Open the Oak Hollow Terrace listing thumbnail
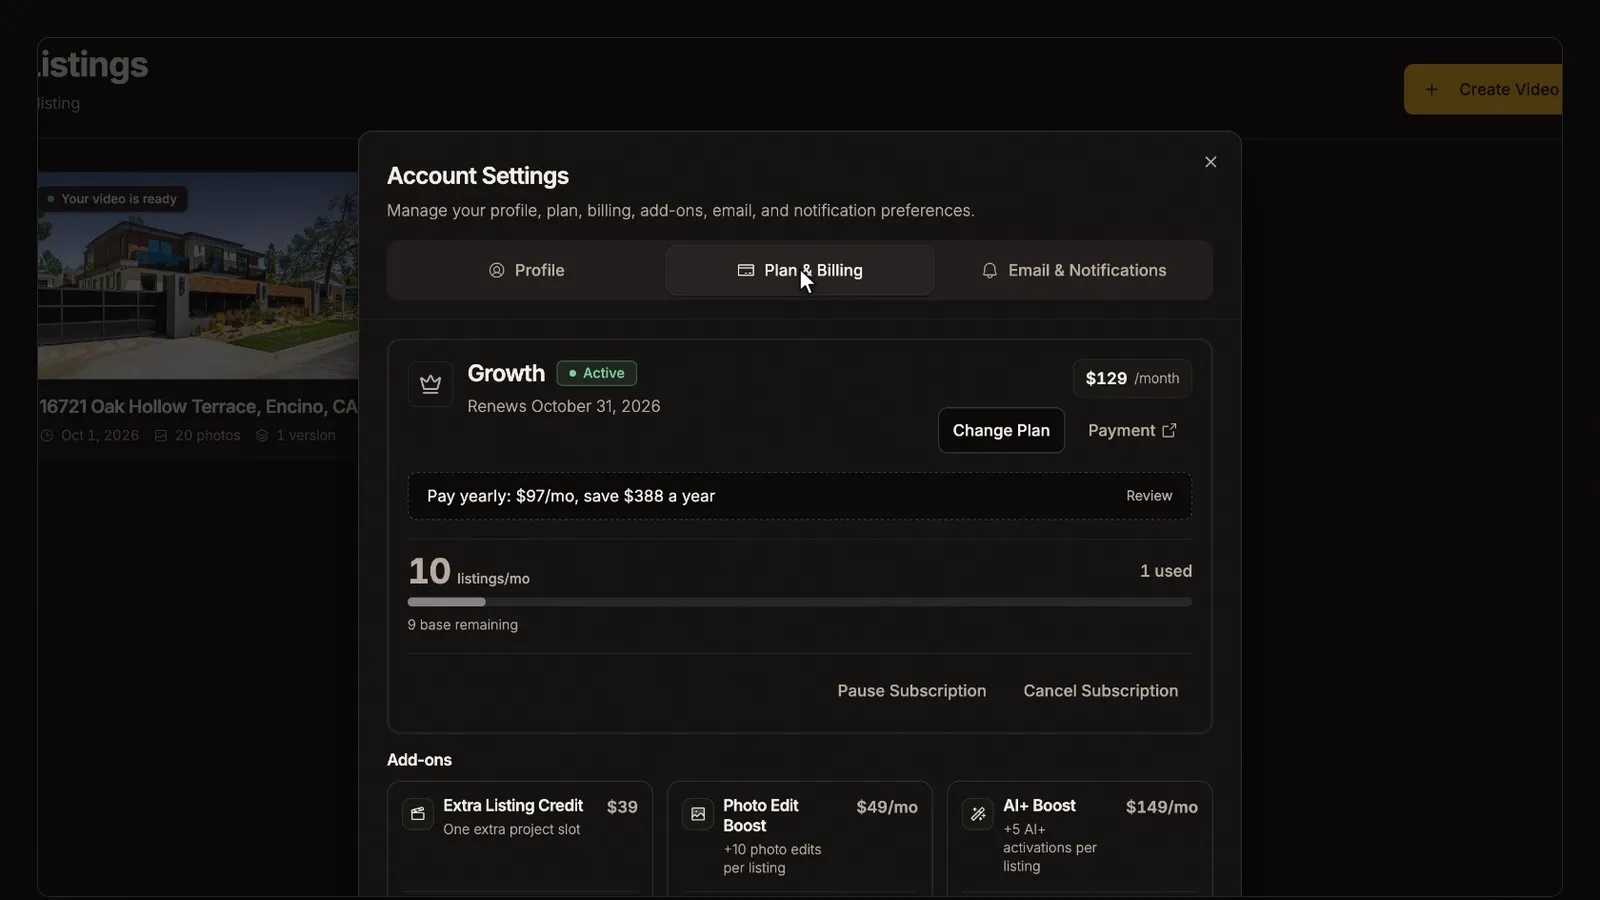Screen dimensions: 1600x900 pyautogui.click(x=198, y=276)
